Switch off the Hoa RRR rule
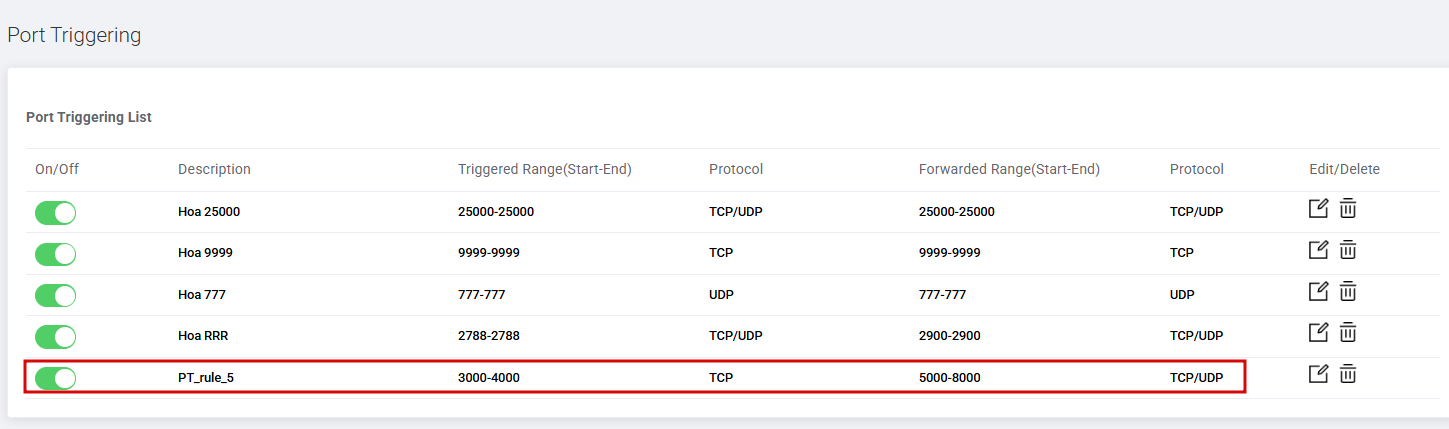This screenshot has height=429, width=1449. 55,337
